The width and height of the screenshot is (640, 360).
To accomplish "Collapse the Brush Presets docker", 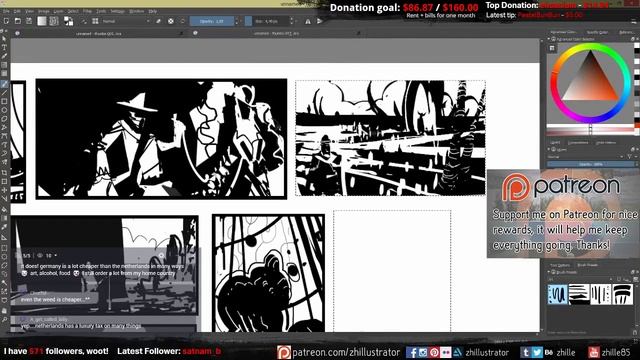I will [x=549, y=272].
